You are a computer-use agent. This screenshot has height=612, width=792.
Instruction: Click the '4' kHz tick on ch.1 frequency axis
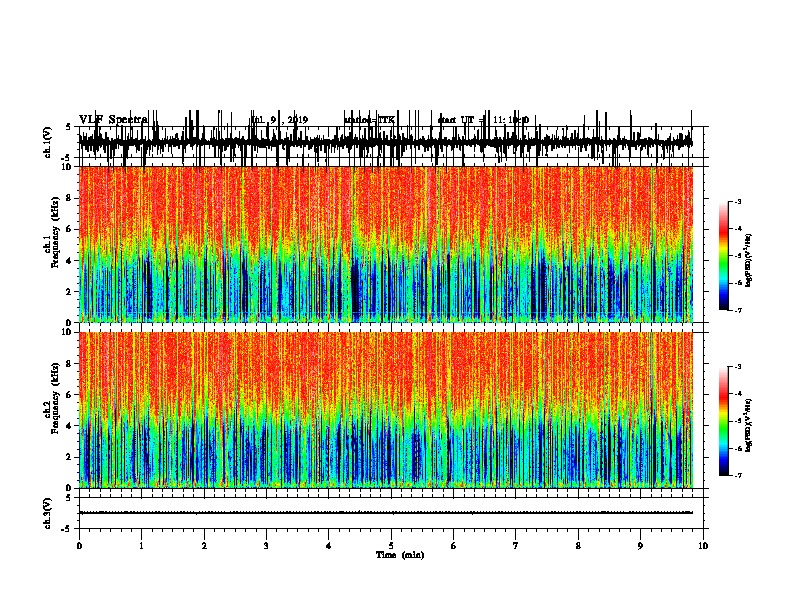(x=69, y=261)
